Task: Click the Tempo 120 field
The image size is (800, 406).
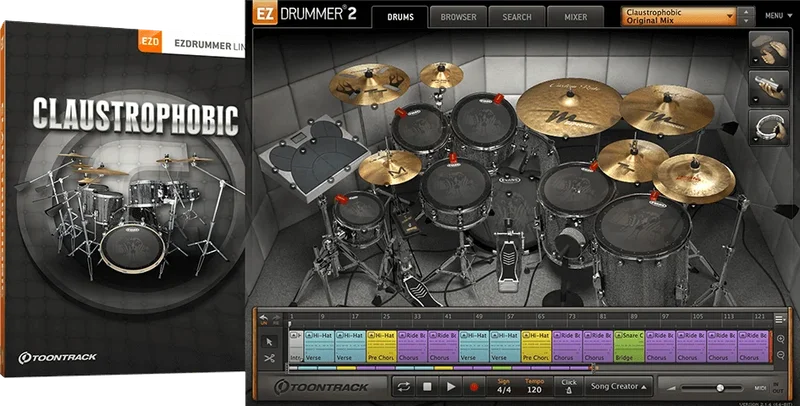Action: pos(534,387)
